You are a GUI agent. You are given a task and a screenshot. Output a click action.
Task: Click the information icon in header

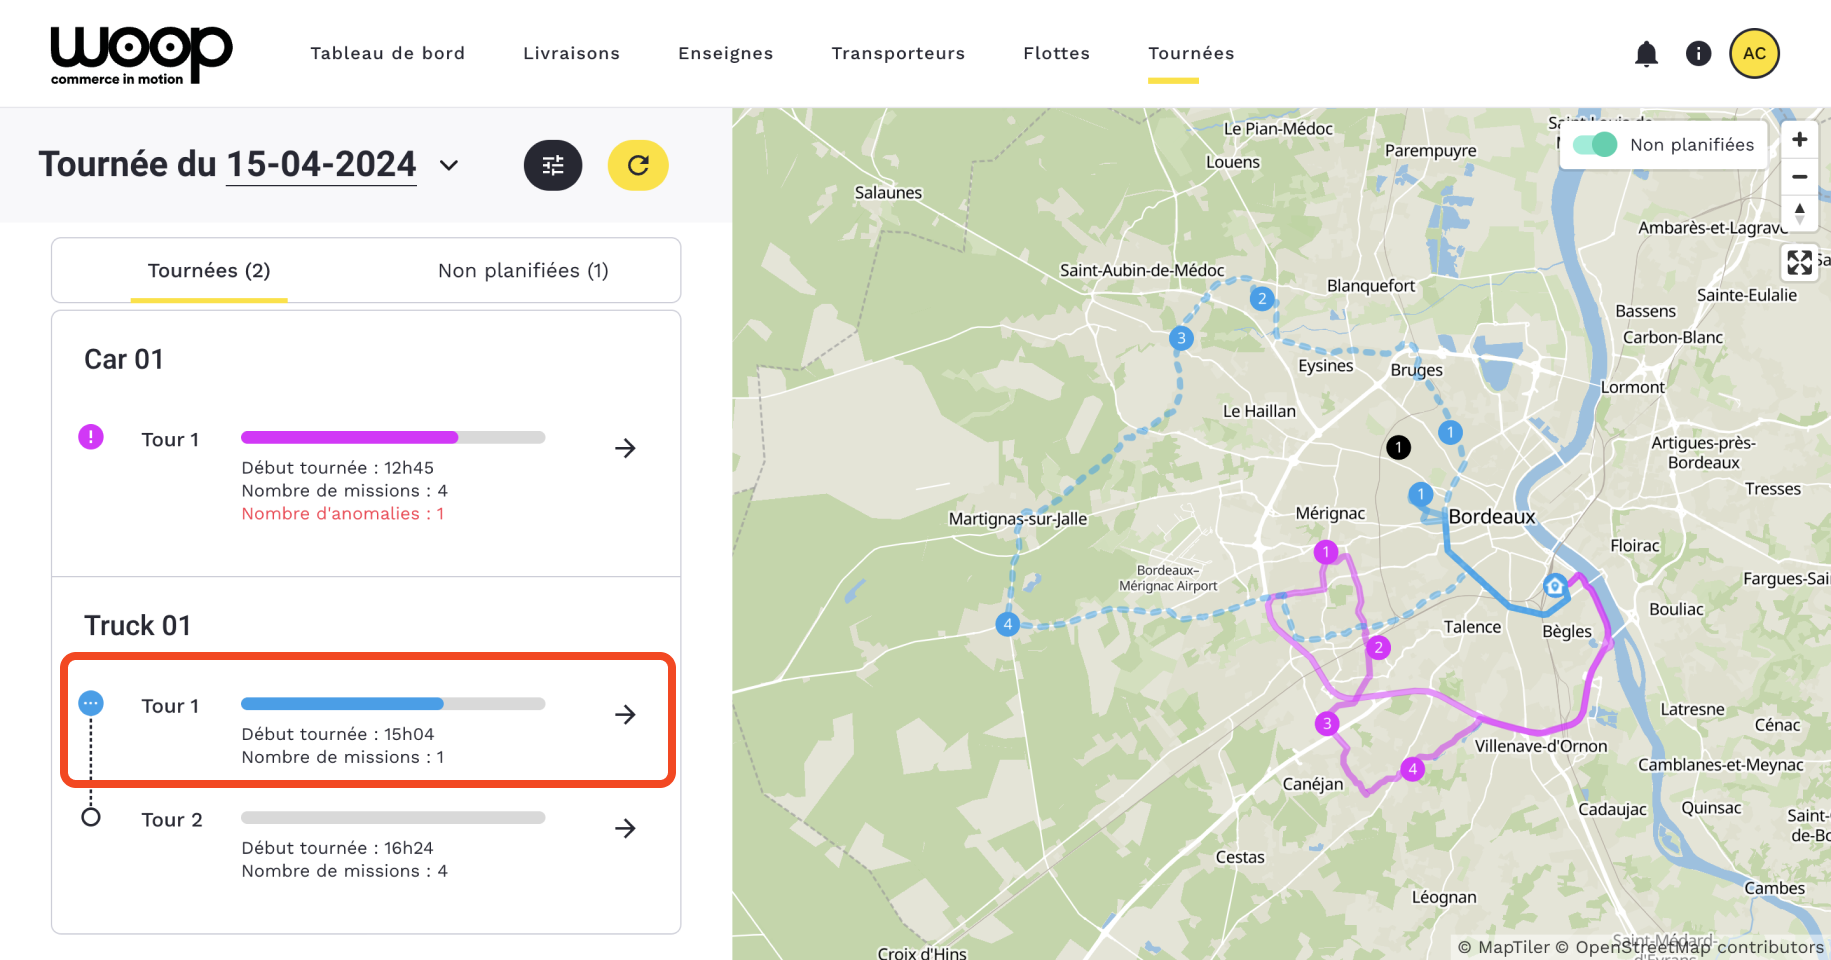pyautogui.click(x=1698, y=54)
